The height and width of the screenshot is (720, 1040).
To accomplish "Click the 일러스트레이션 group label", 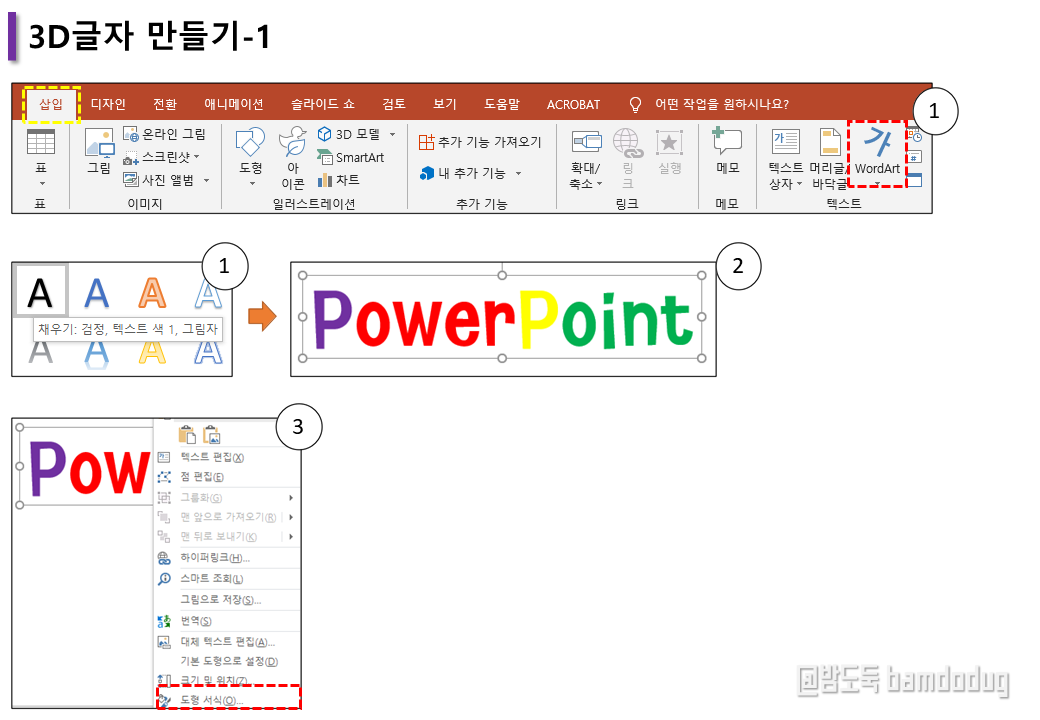I will 314,204.
